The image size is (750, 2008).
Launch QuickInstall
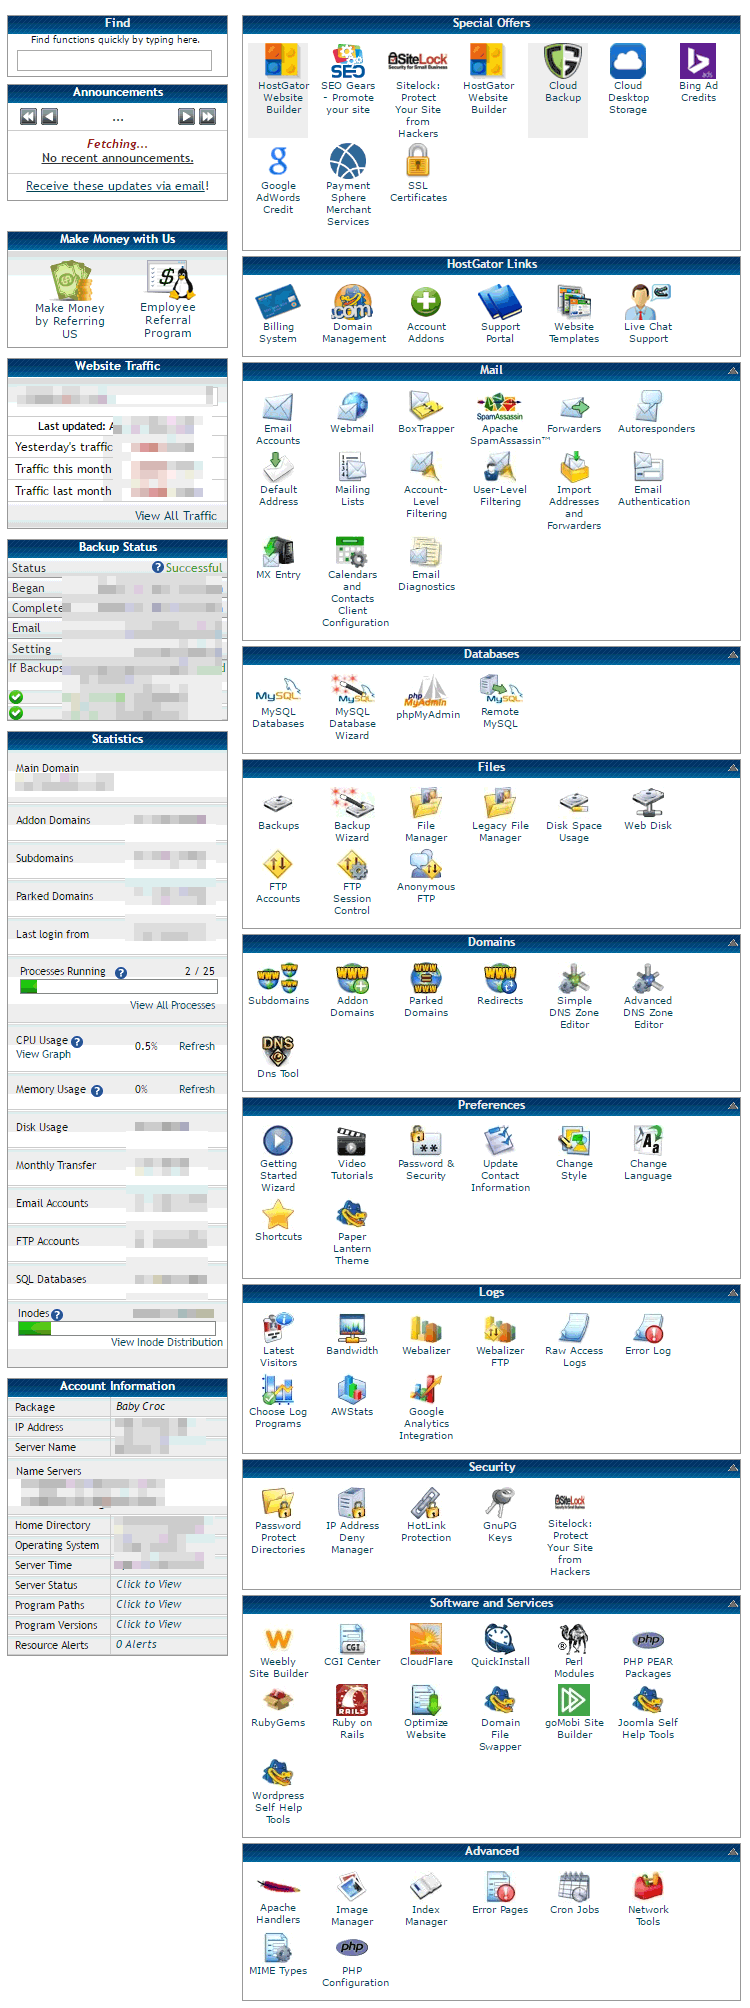[x=500, y=1645]
